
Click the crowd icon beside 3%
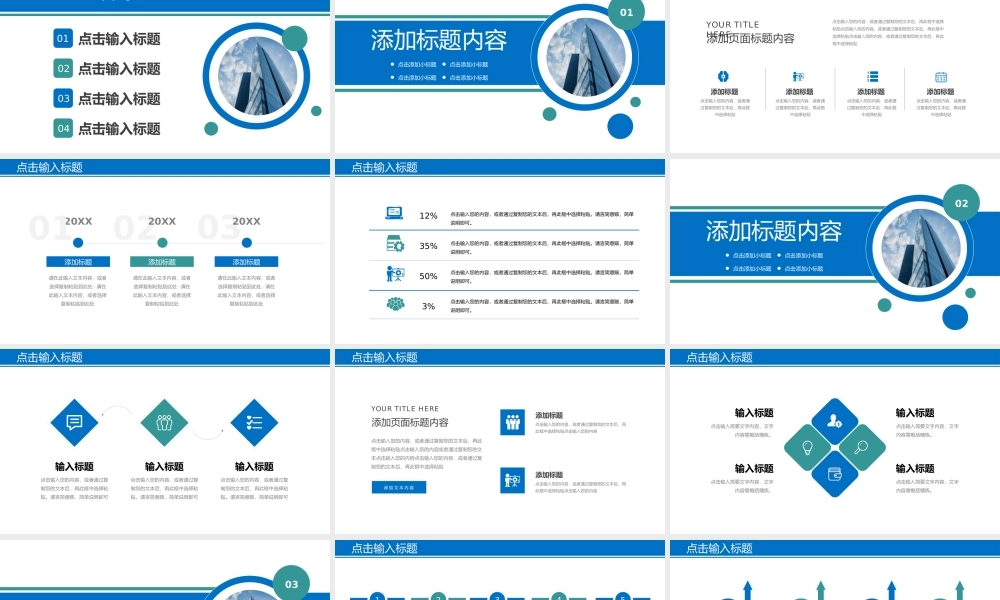pos(395,304)
